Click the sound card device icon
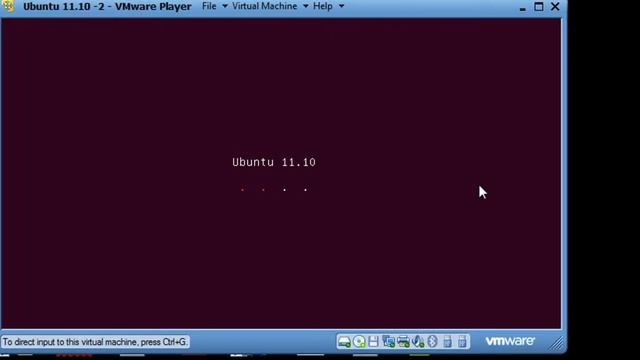Screen dimensions: 640x360 coord(418,342)
